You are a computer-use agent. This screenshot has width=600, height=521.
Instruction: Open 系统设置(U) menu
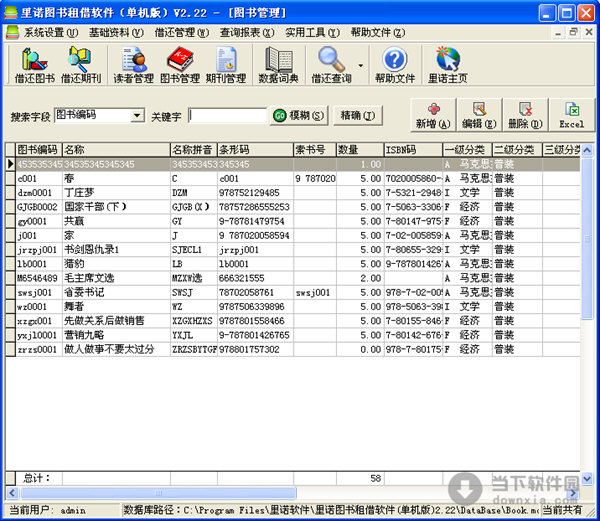click(51, 33)
